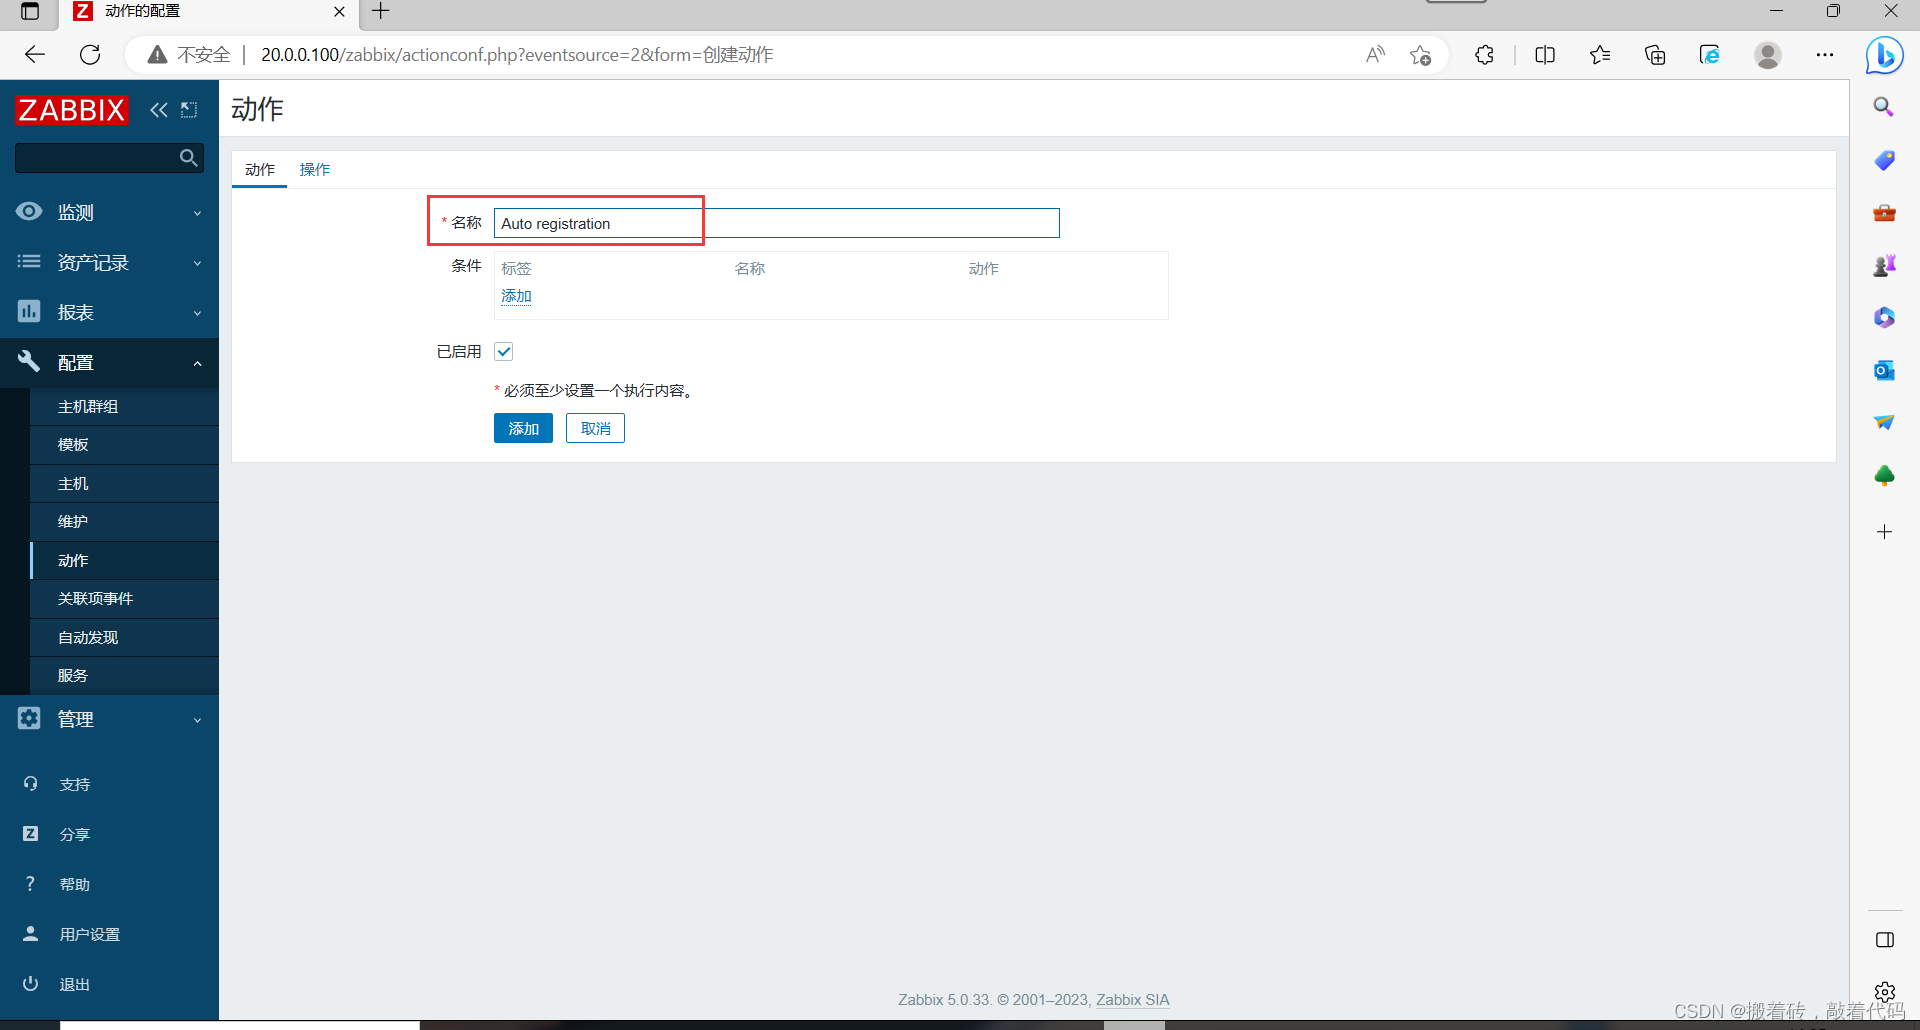Open browser settings and more menu

pyautogui.click(x=1825, y=55)
